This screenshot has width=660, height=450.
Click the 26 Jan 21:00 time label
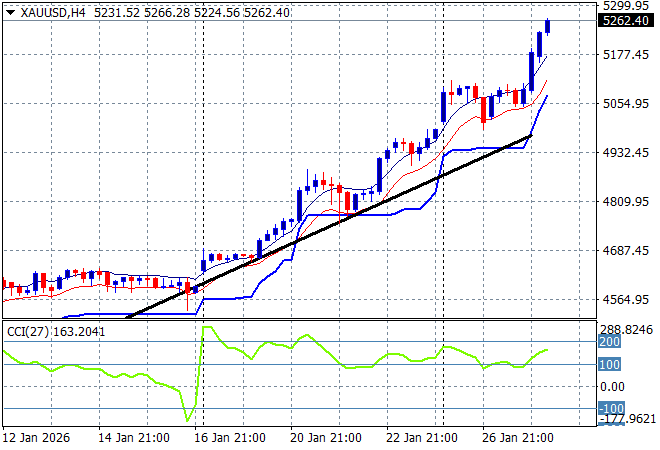pyautogui.click(x=519, y=438)
